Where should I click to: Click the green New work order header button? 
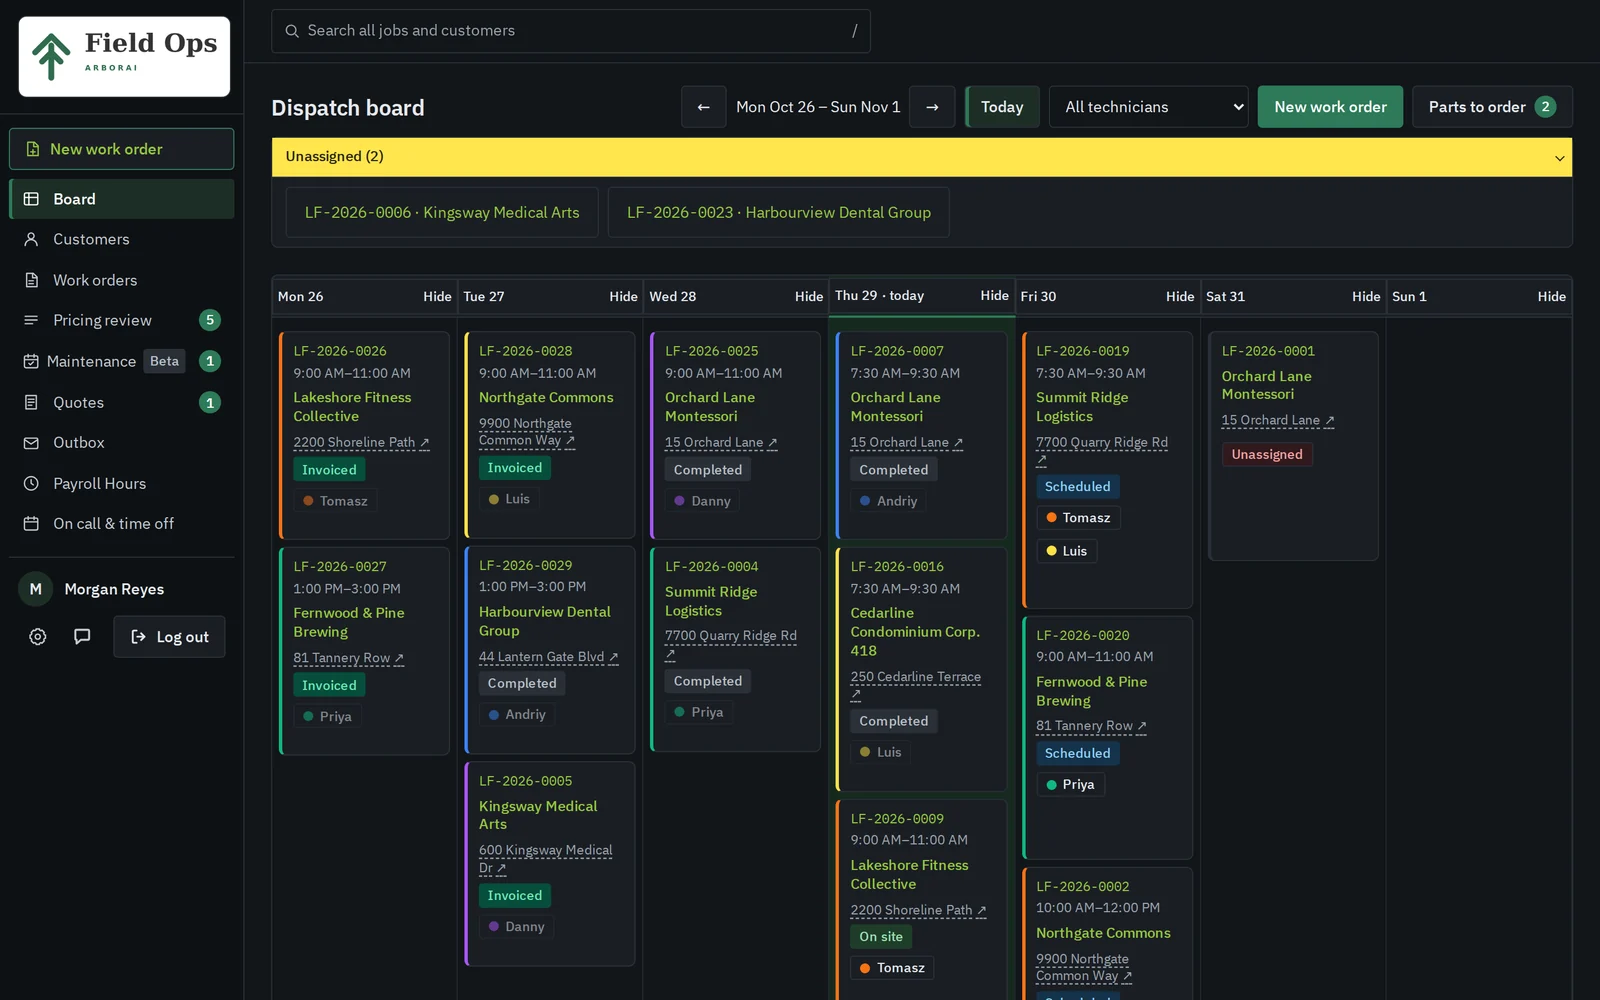coord(1330,107)
